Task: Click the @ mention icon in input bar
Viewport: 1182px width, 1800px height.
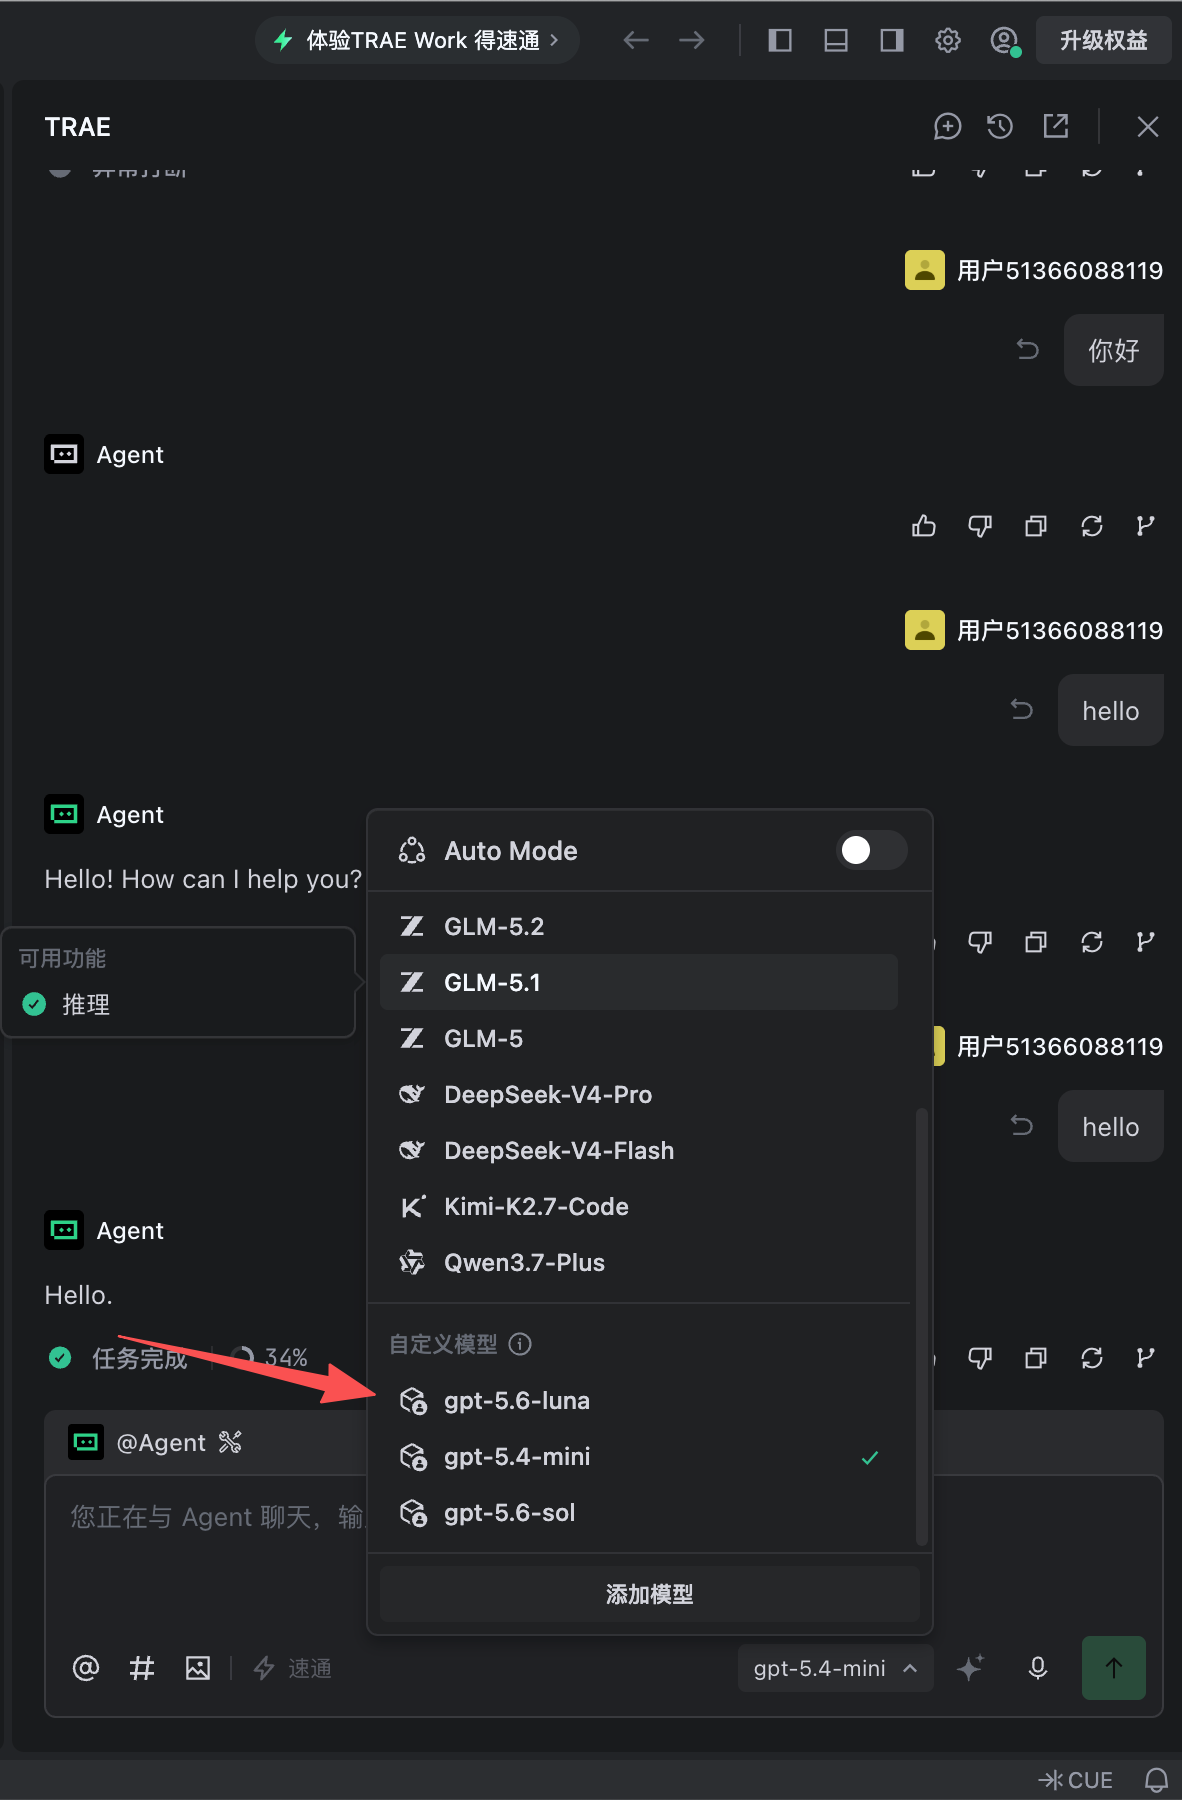Action: coord(86,1667)
